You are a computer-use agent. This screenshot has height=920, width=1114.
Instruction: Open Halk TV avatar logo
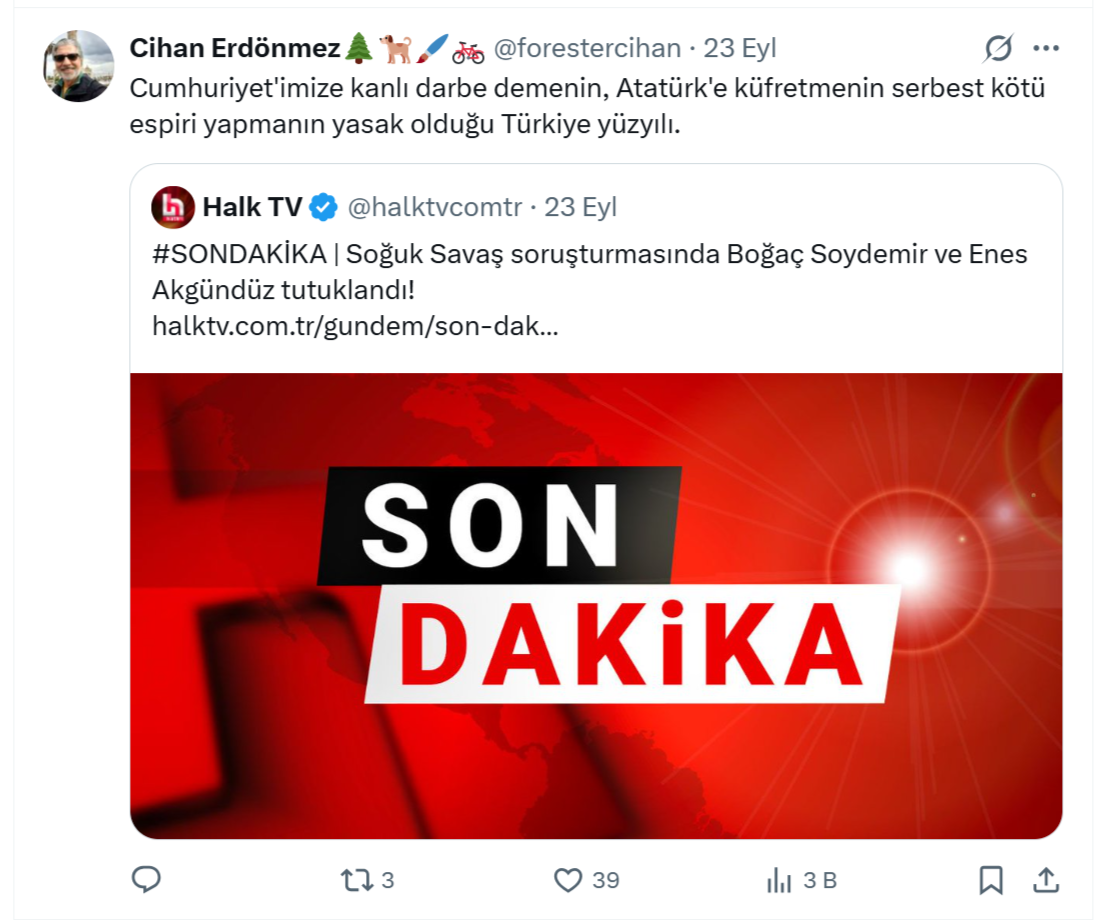173,207
